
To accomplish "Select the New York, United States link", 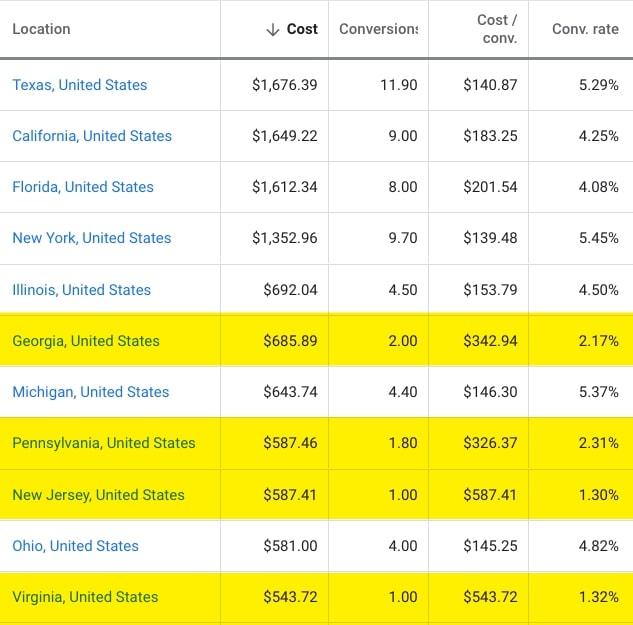I will coord(92,238).
